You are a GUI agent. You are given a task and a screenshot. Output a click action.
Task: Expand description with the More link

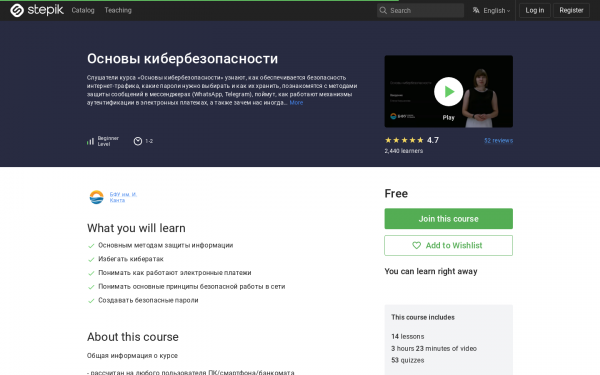(296, 103)
